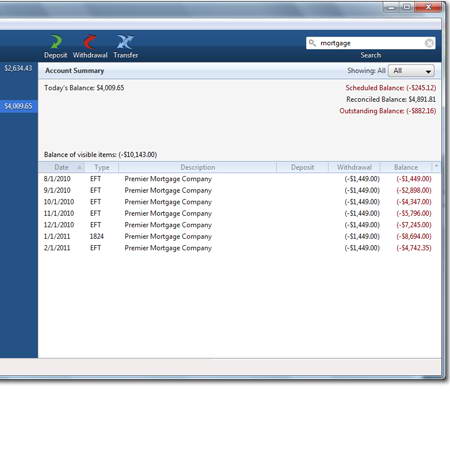Click the column chooser arrow after Balance
This screenshot has height=450, width=450.
click(436, 166)
